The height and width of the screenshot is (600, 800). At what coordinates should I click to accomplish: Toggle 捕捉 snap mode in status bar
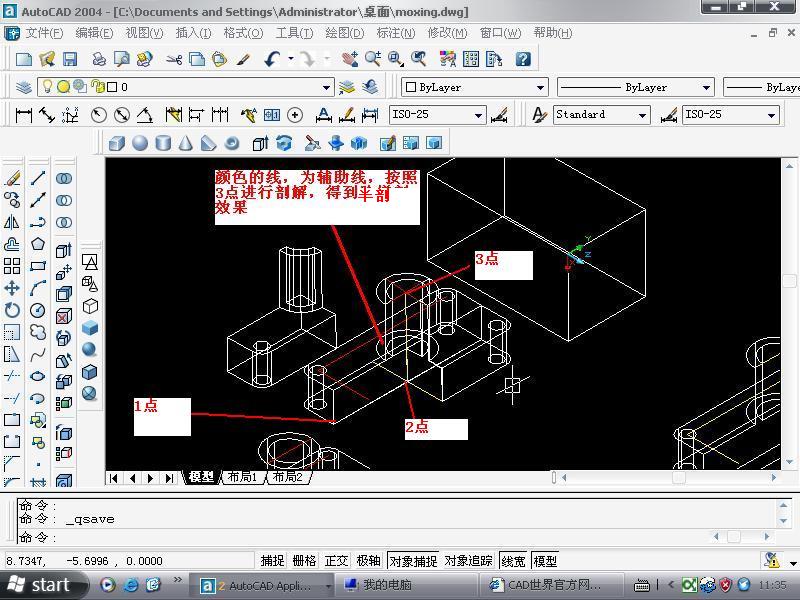coord(272,561)
